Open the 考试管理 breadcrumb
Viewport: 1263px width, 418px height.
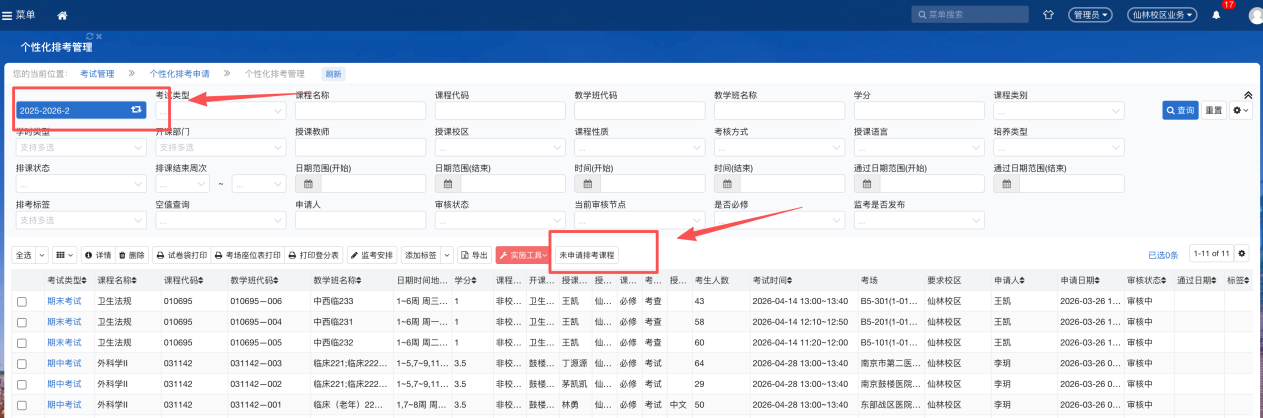97,74
